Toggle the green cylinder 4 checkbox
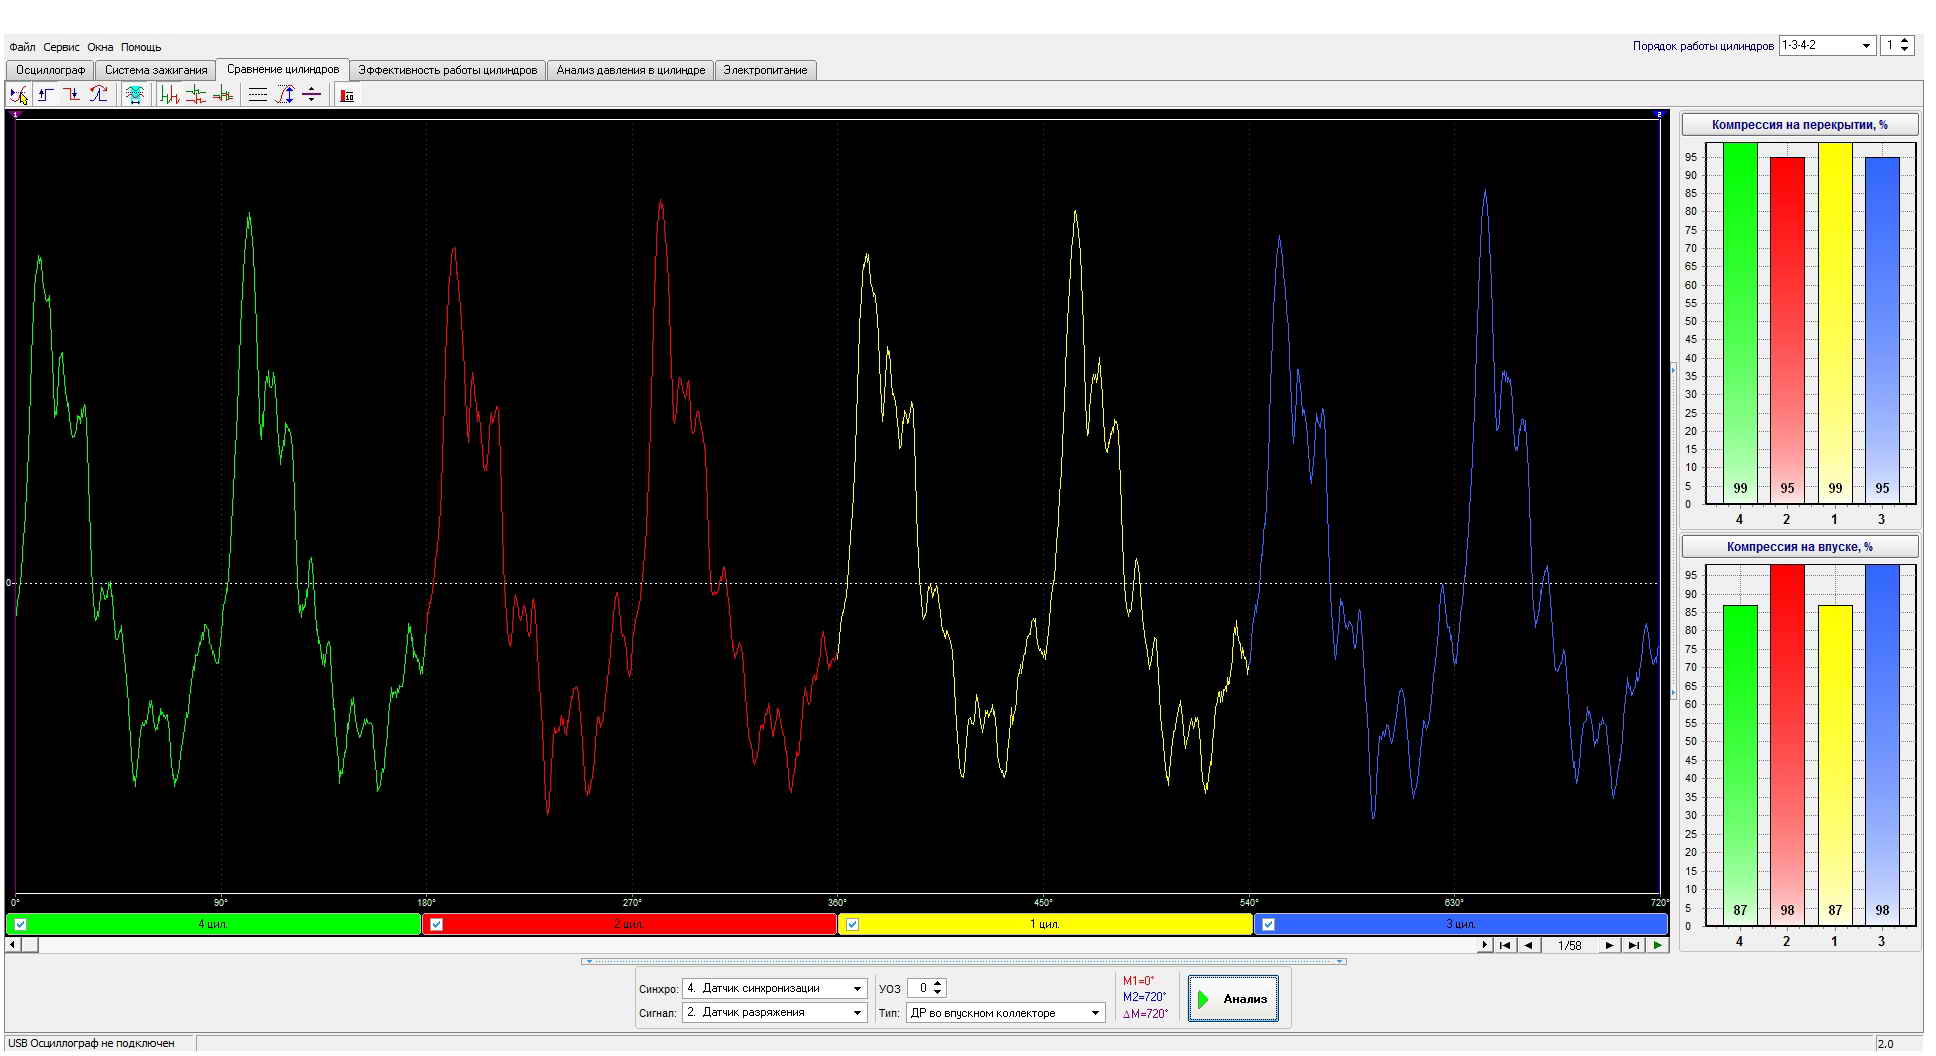This screenshot has width=1936, height=1056. point(21,924)
